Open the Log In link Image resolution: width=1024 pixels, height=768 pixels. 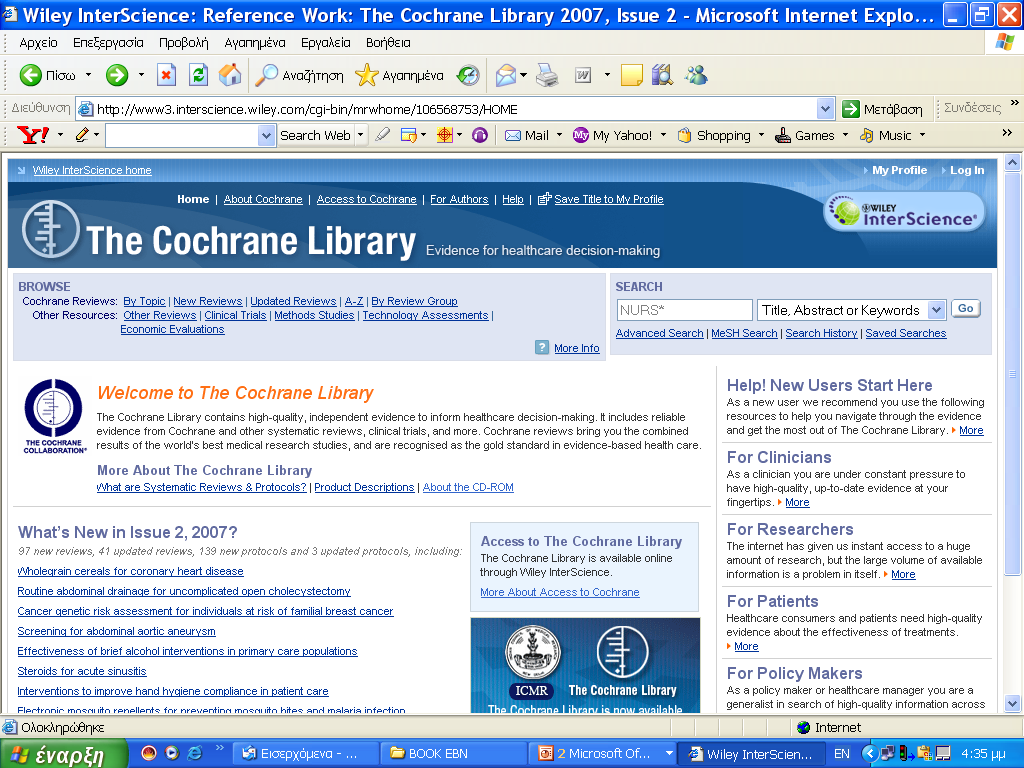(967, 170)
